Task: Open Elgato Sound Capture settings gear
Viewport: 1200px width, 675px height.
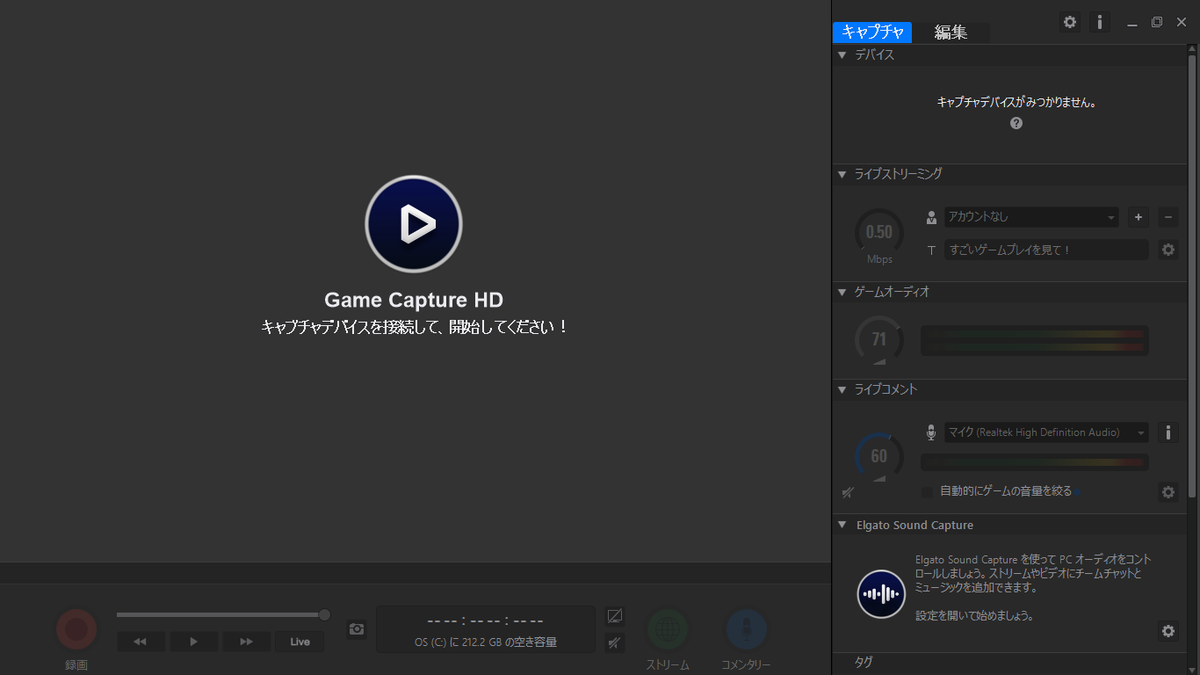Action: [1168, 630]
